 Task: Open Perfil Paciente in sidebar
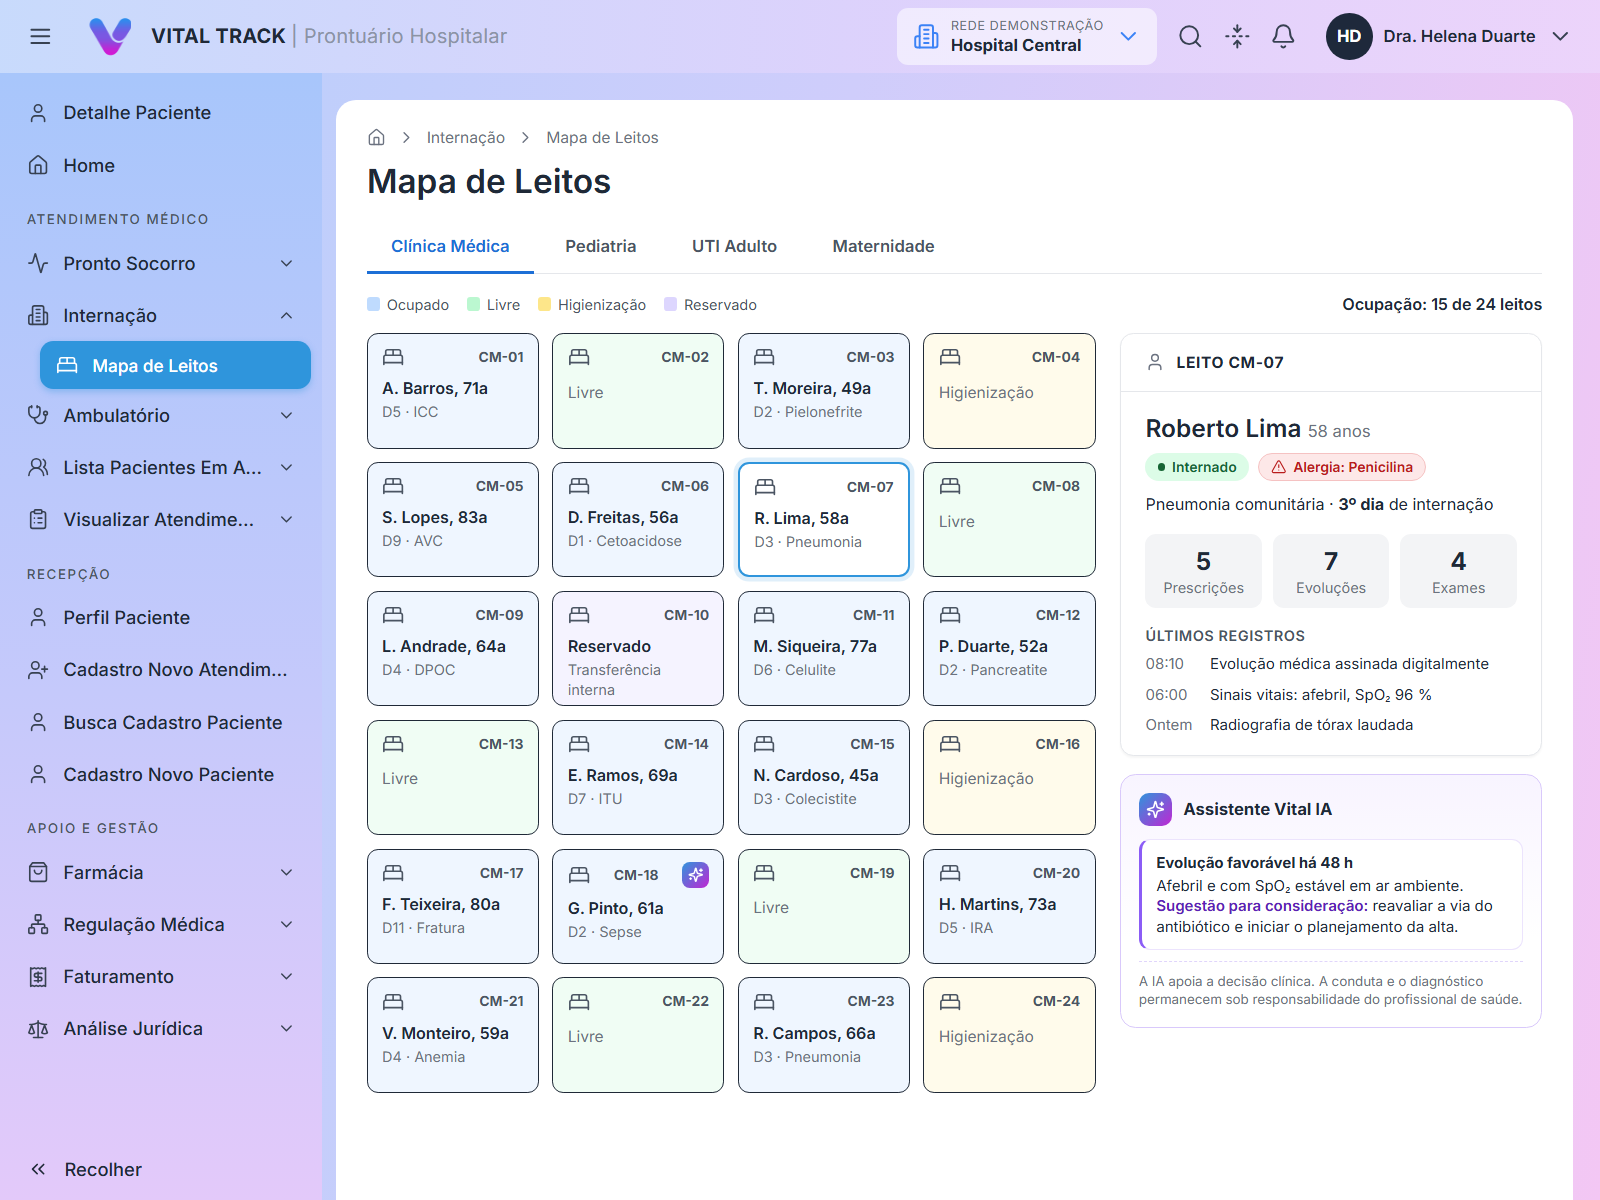[161, 618]
